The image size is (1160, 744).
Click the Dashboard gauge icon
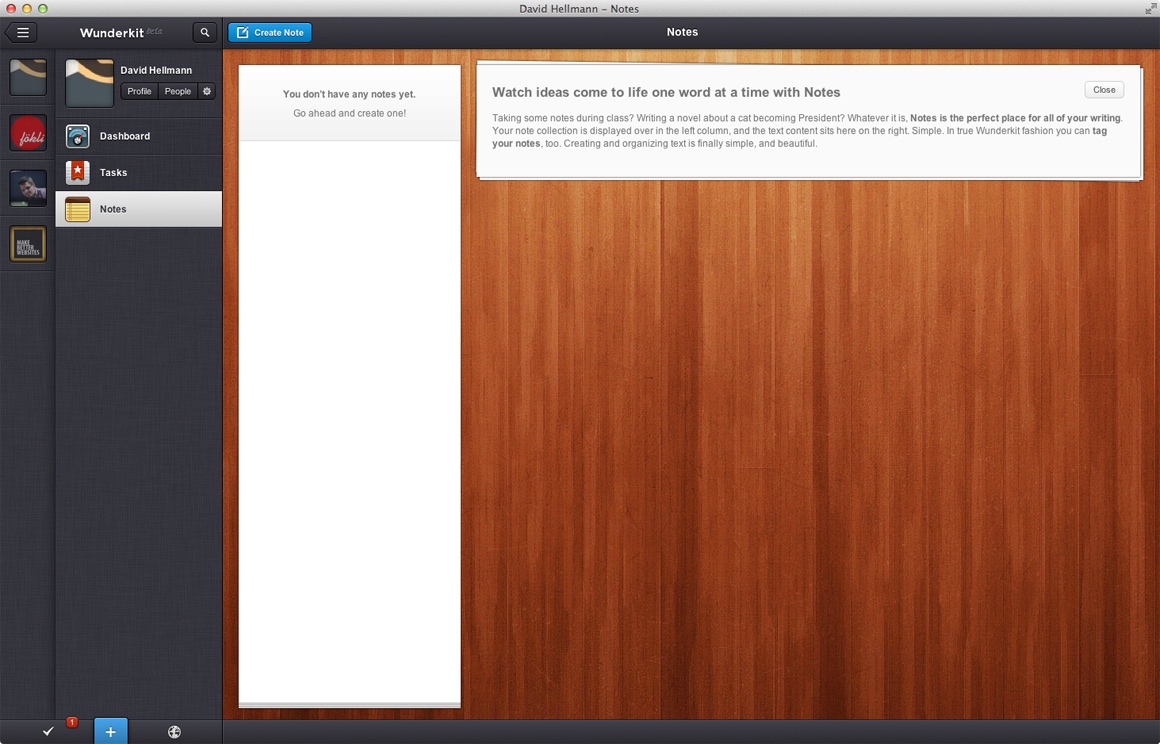coord(78,137)
